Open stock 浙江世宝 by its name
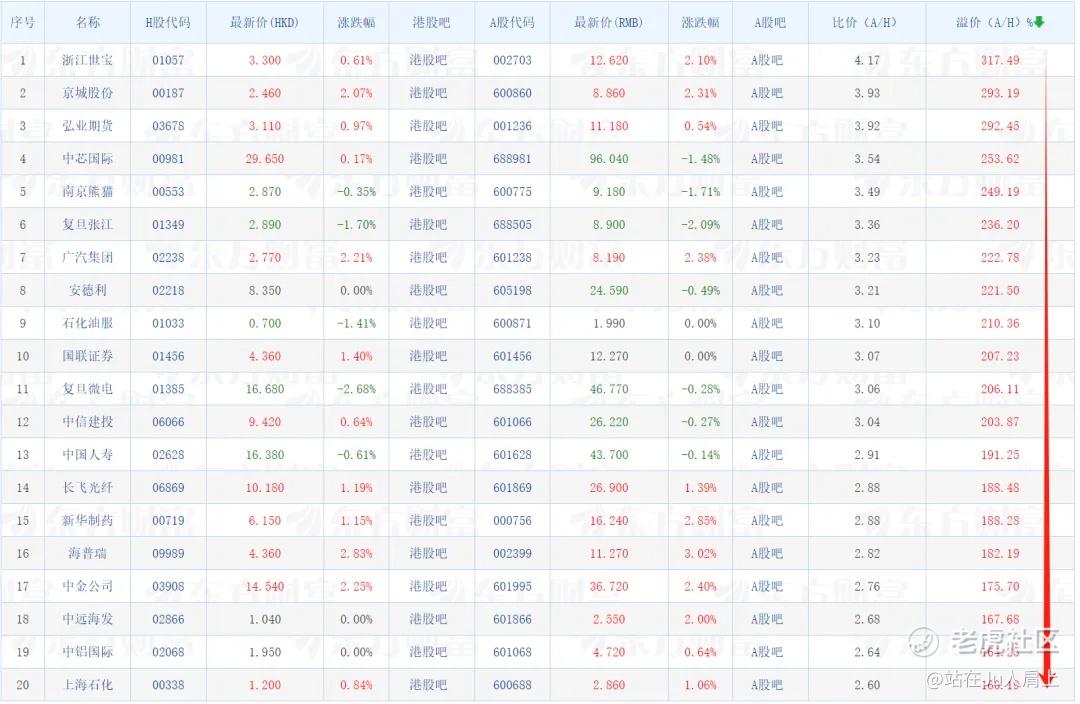The width and height of the screenshot is (1080, 704). pos(87,60)
